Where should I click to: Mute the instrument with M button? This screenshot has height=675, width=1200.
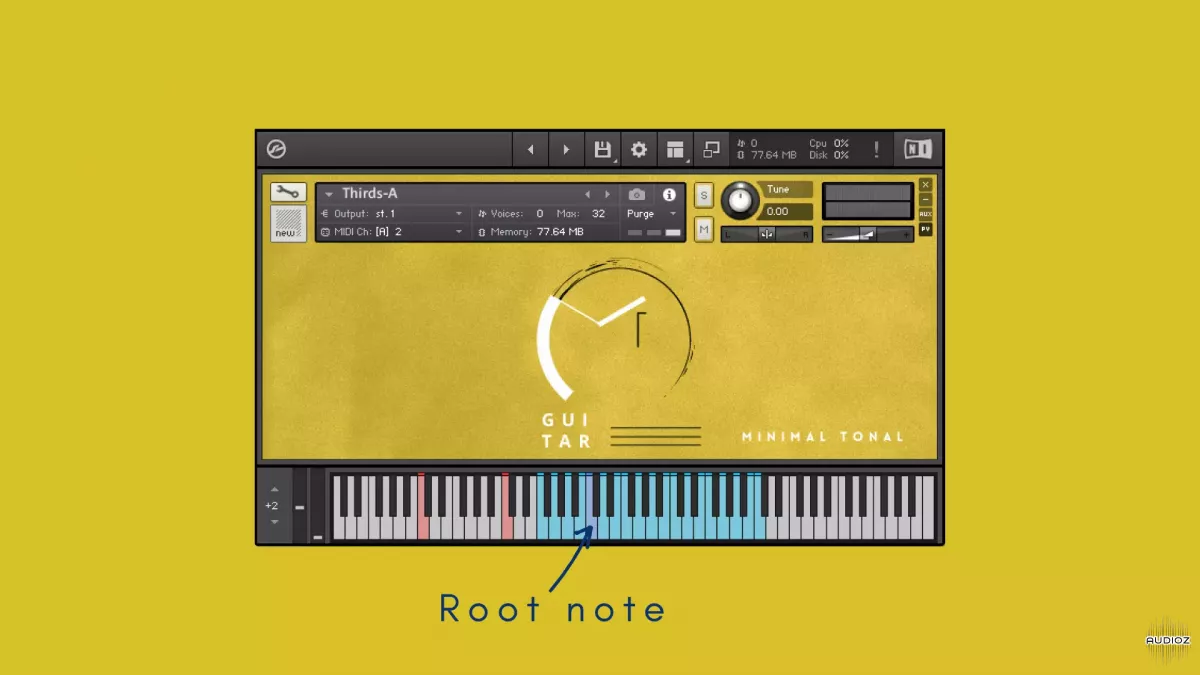(703, 230)
